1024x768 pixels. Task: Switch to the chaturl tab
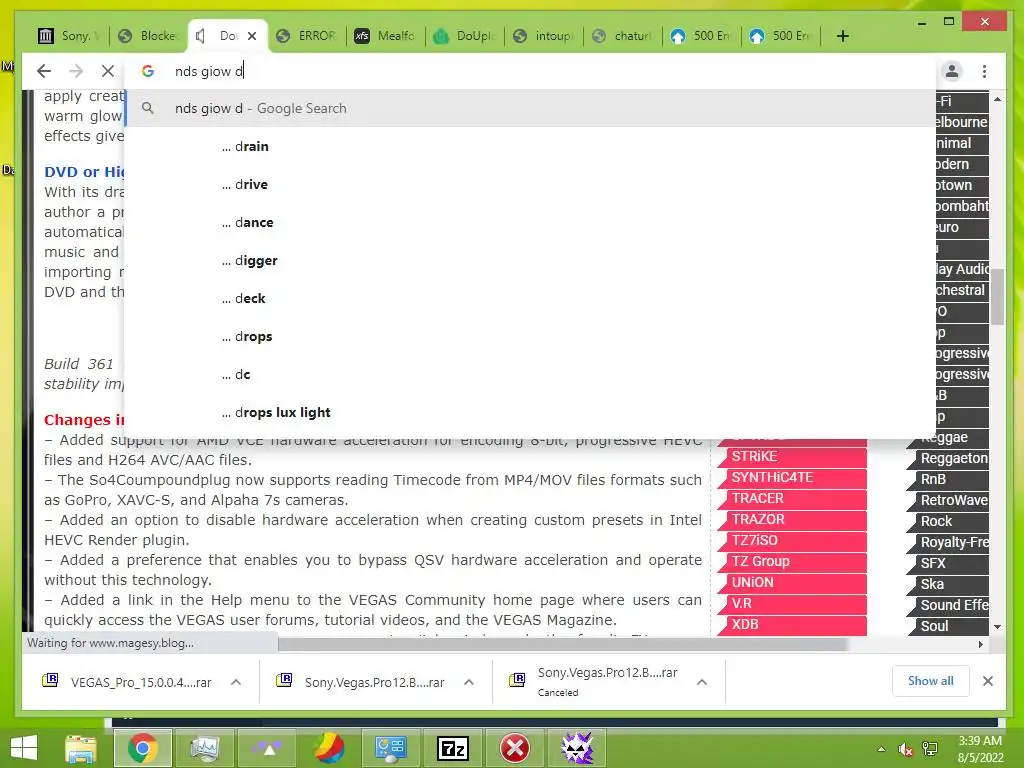tap(623, 36)
